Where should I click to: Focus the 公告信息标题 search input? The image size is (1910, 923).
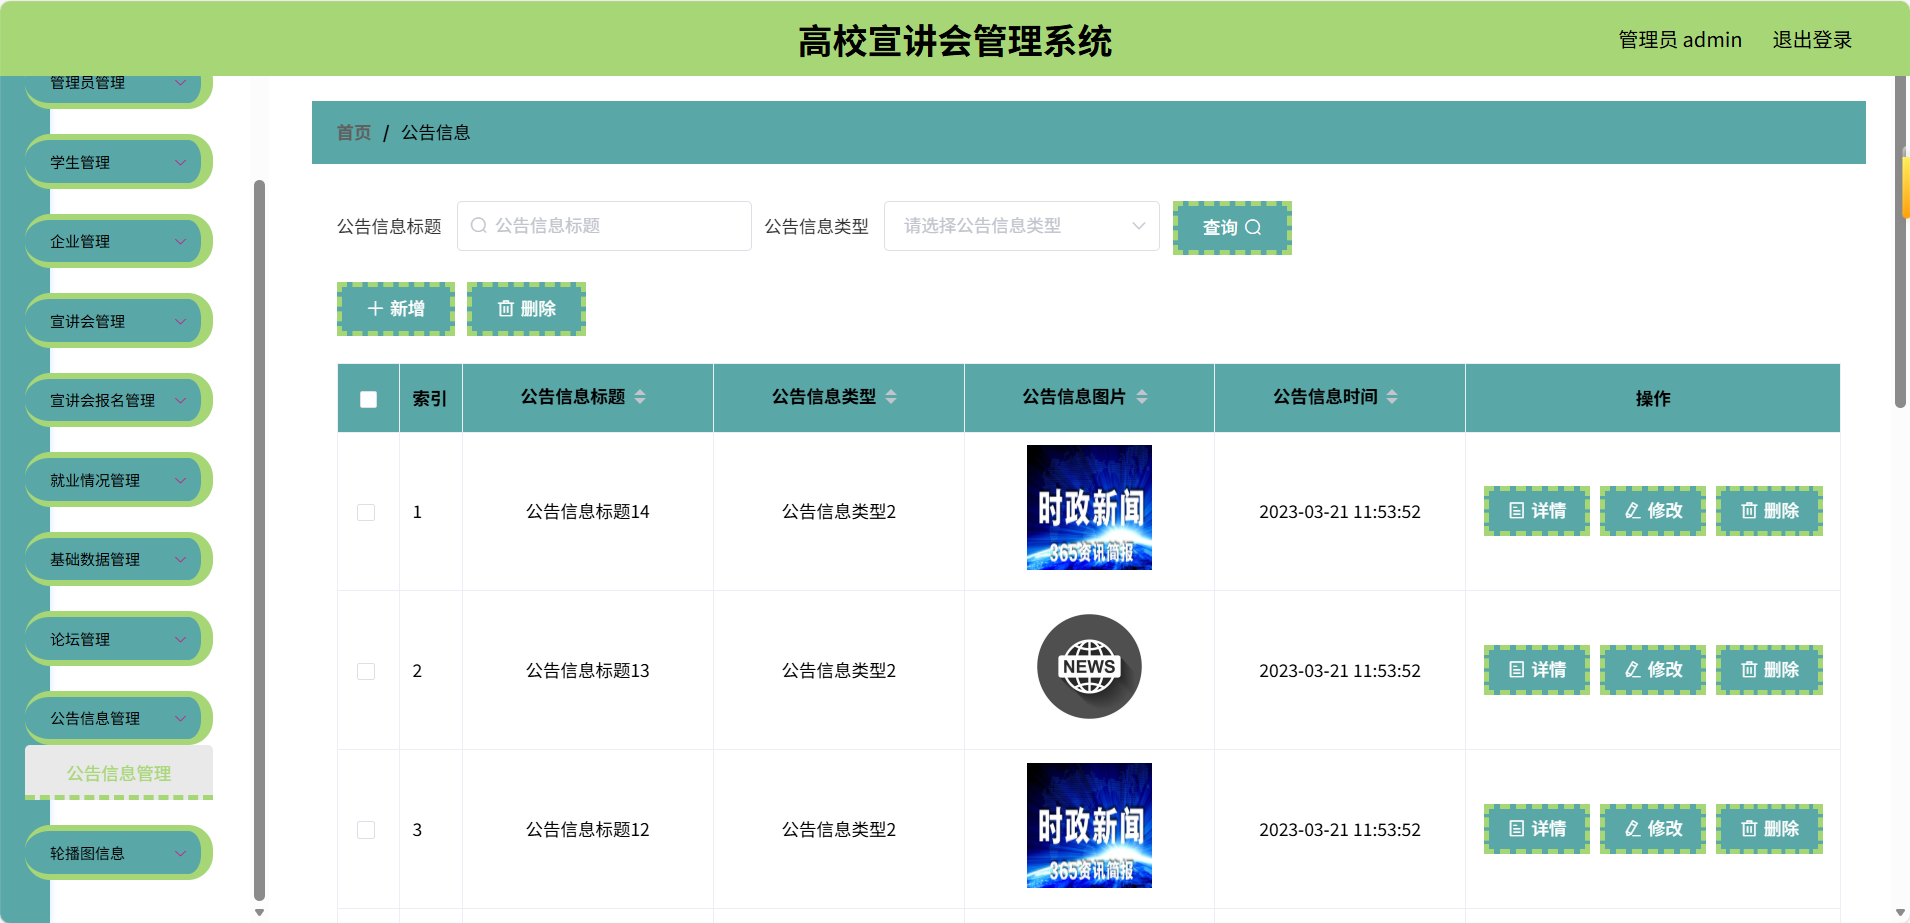[604, 226]
